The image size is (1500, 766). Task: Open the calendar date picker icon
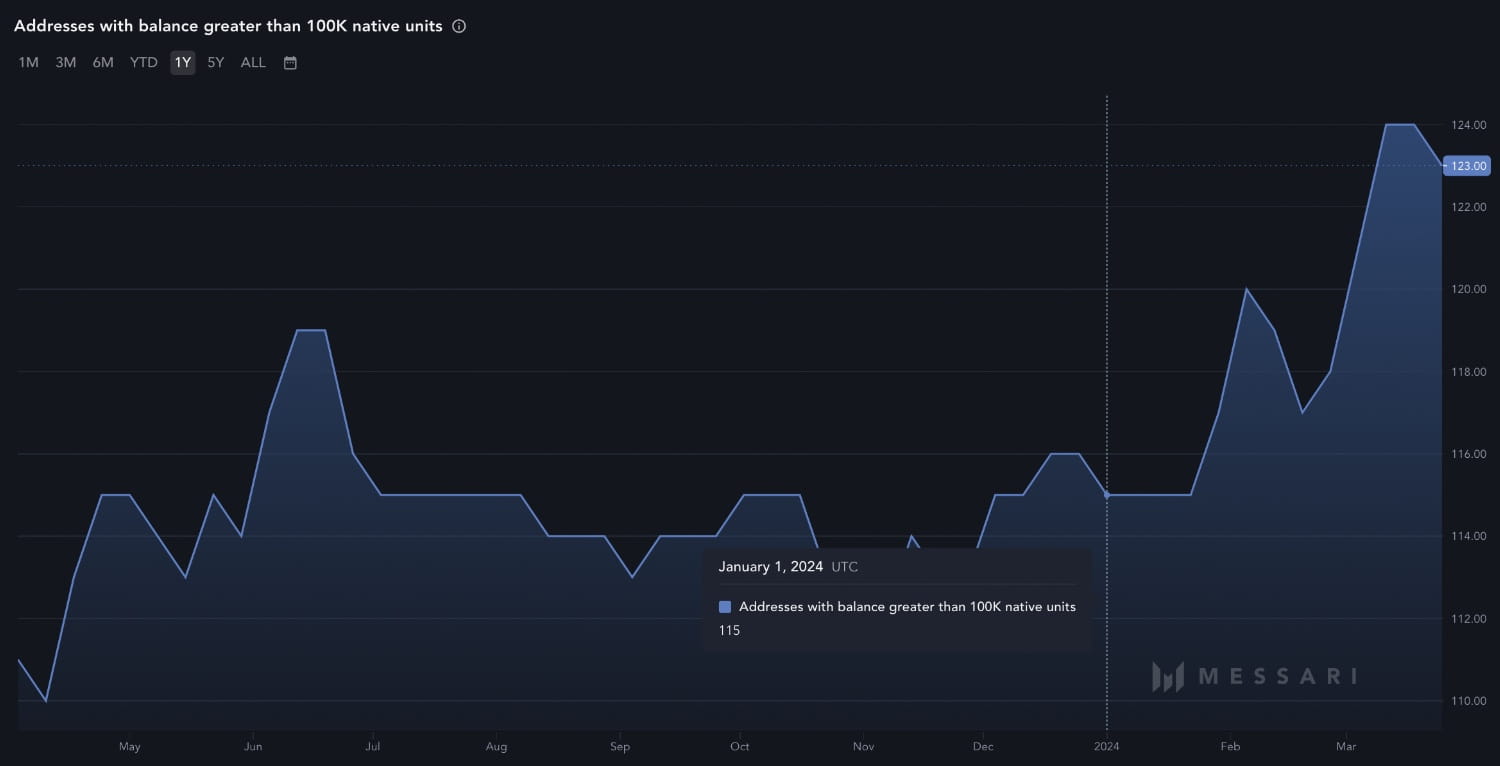click(x=289, y=62)
